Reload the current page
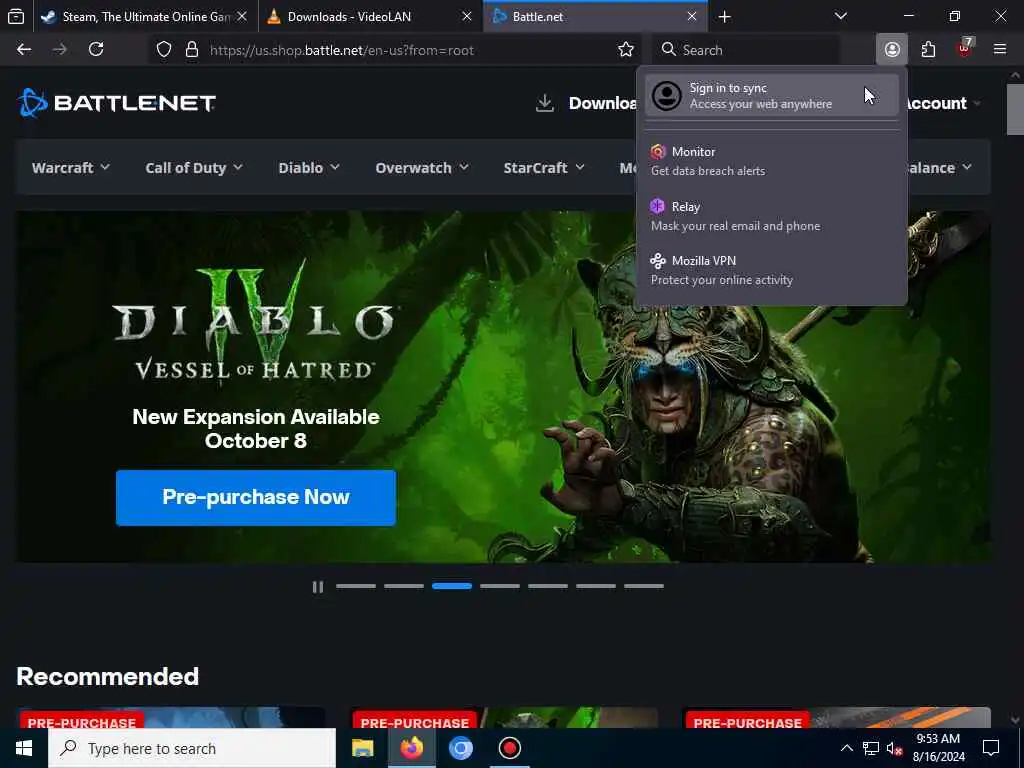This screenshot has height=768, width=1024. [x=96, y=50]
